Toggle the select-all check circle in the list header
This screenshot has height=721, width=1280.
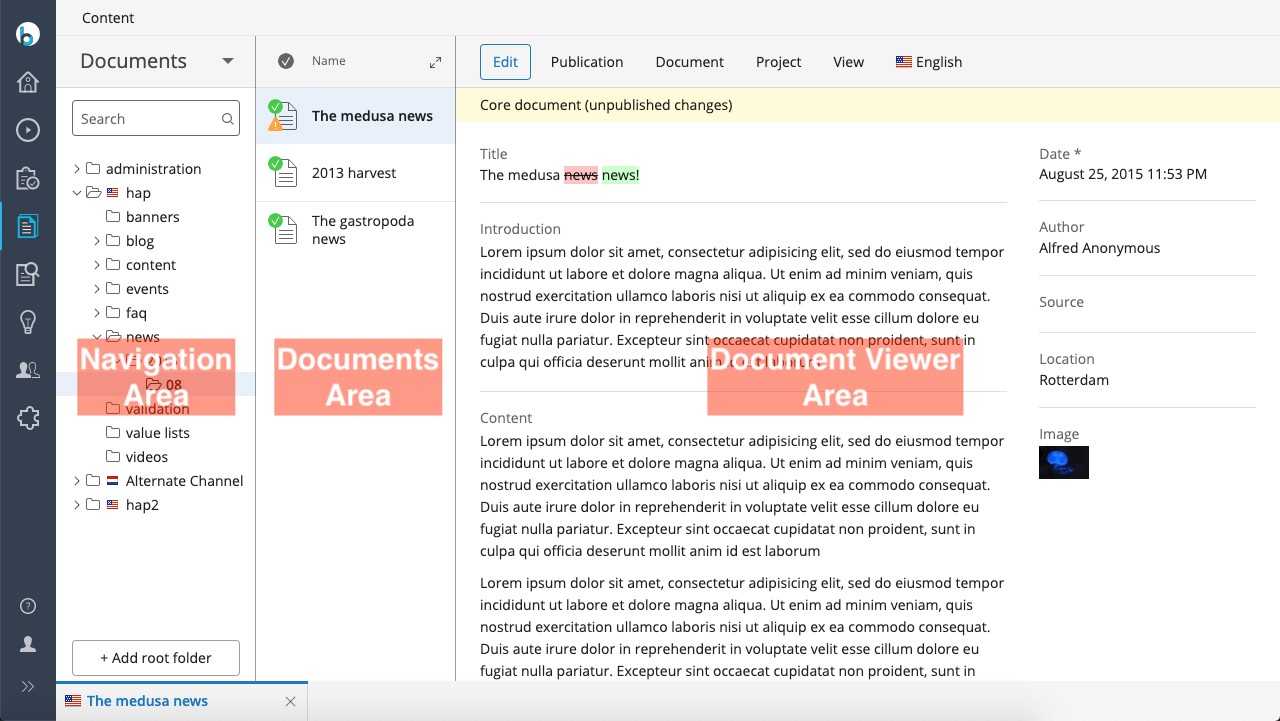(286, 61)
